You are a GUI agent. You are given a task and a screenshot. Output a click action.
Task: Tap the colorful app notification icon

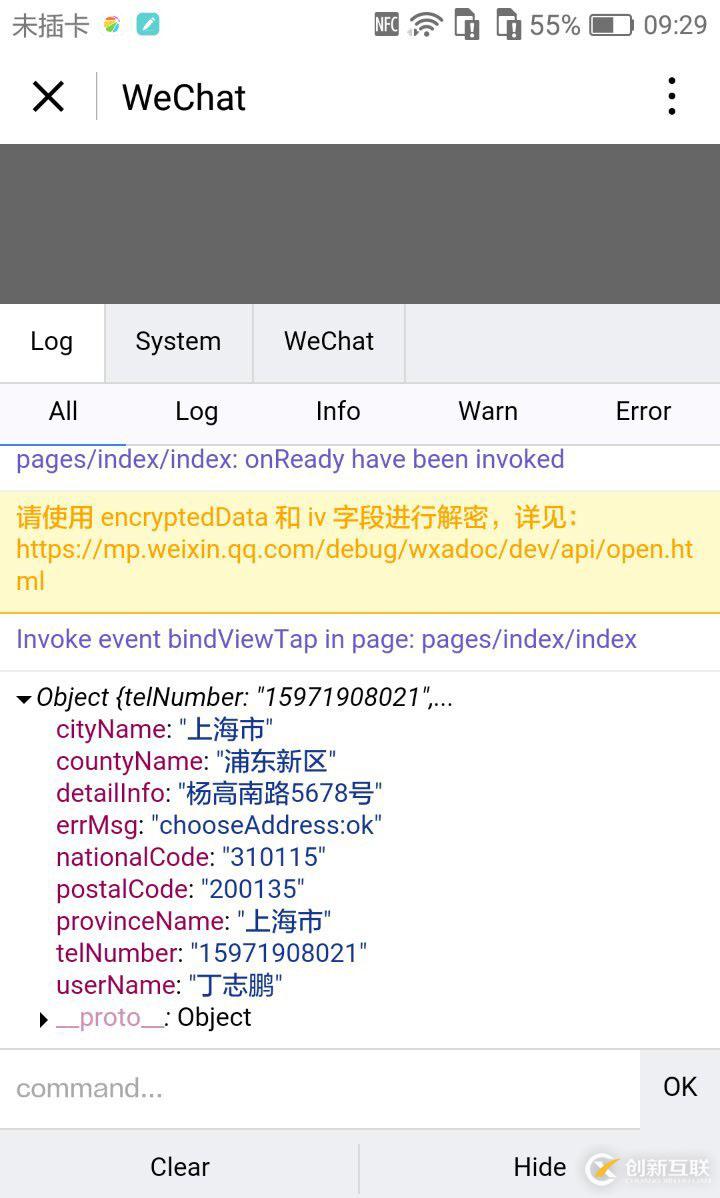point(112,24)
